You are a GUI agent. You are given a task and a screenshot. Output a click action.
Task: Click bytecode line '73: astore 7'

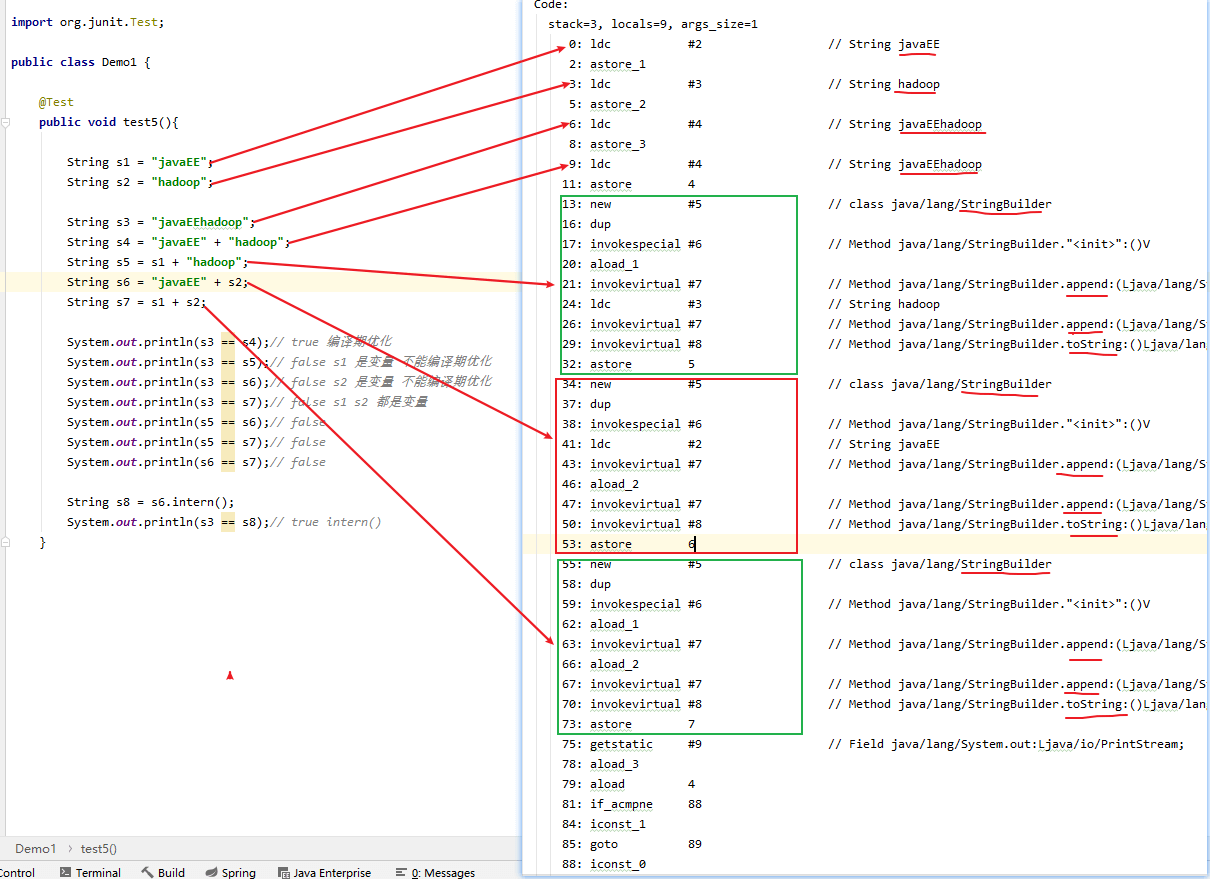628,724
